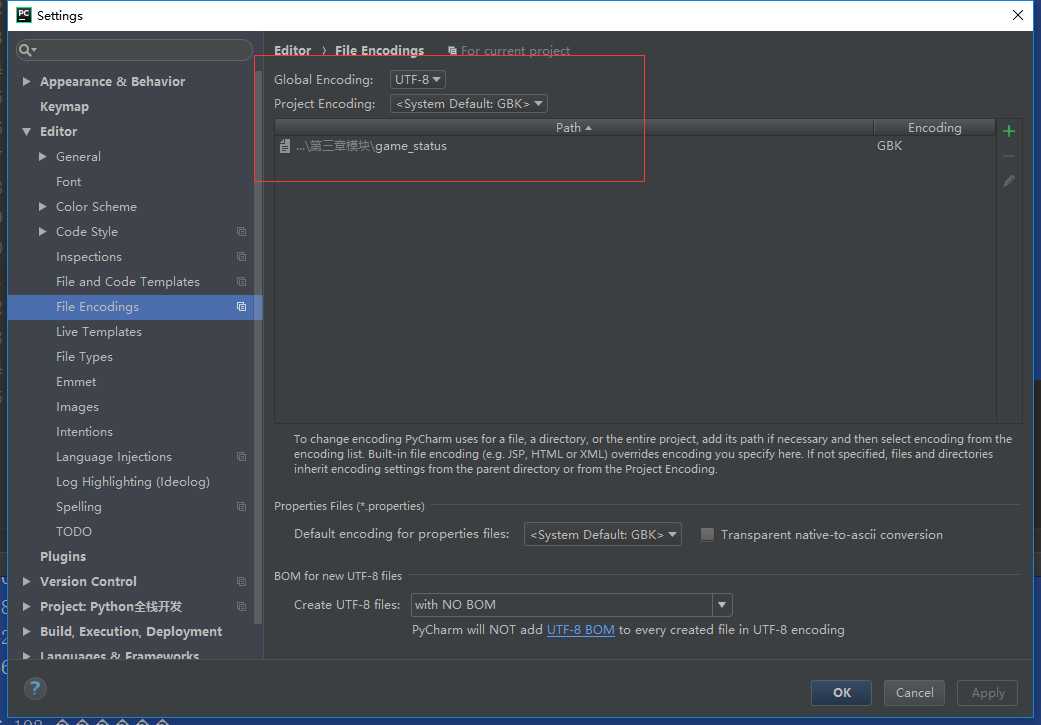
Task: Select Emmet in the tree
Action: click(x=76, y=382)
